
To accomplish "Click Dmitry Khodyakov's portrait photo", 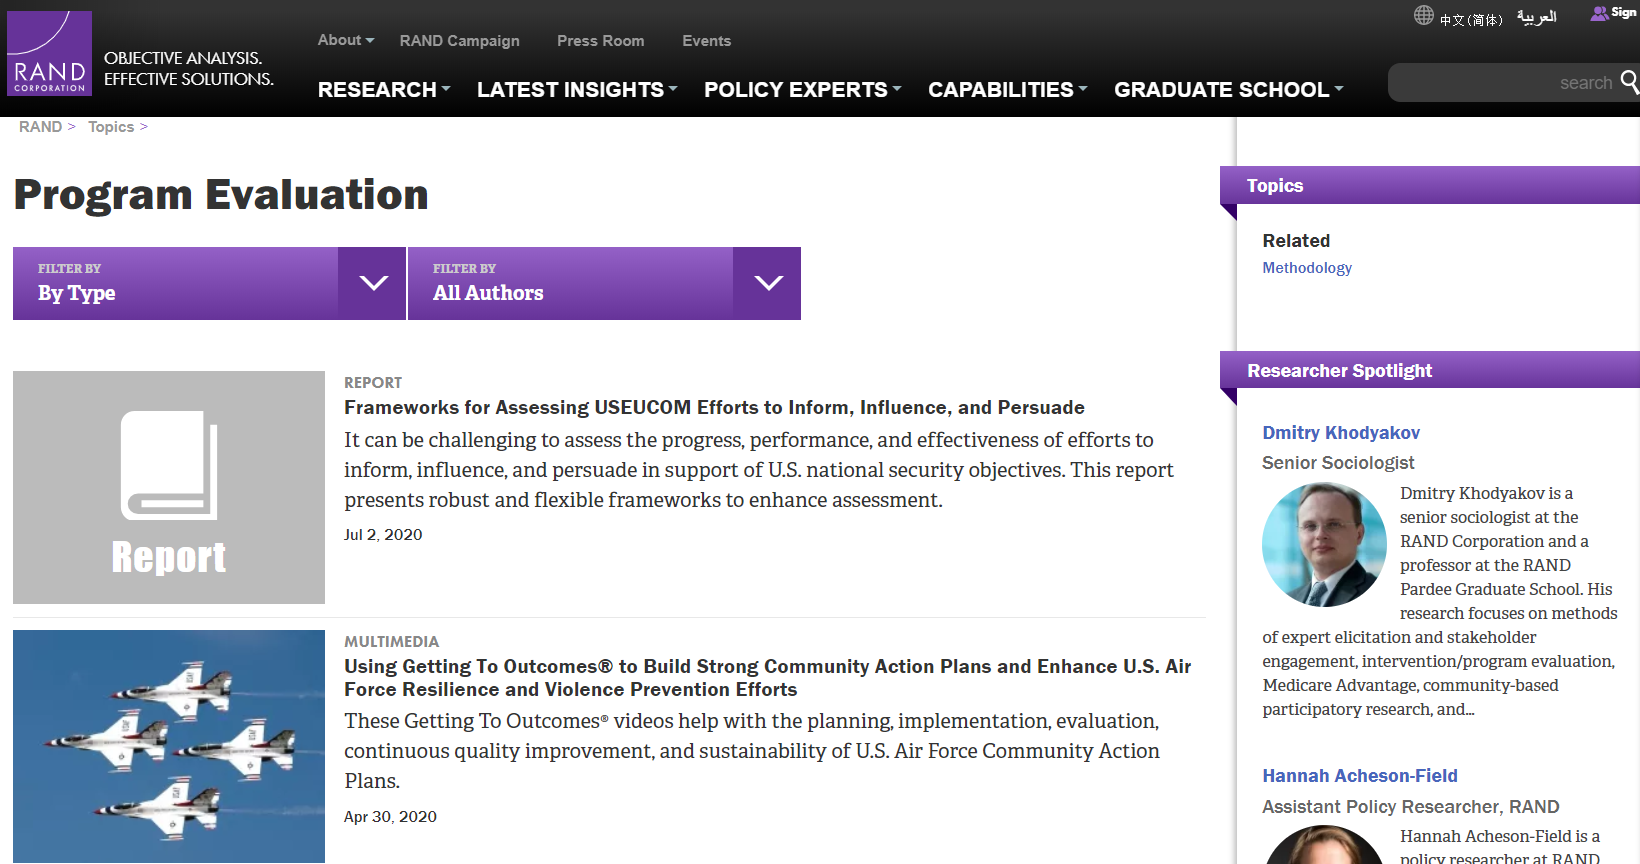I will (1324, 545).
